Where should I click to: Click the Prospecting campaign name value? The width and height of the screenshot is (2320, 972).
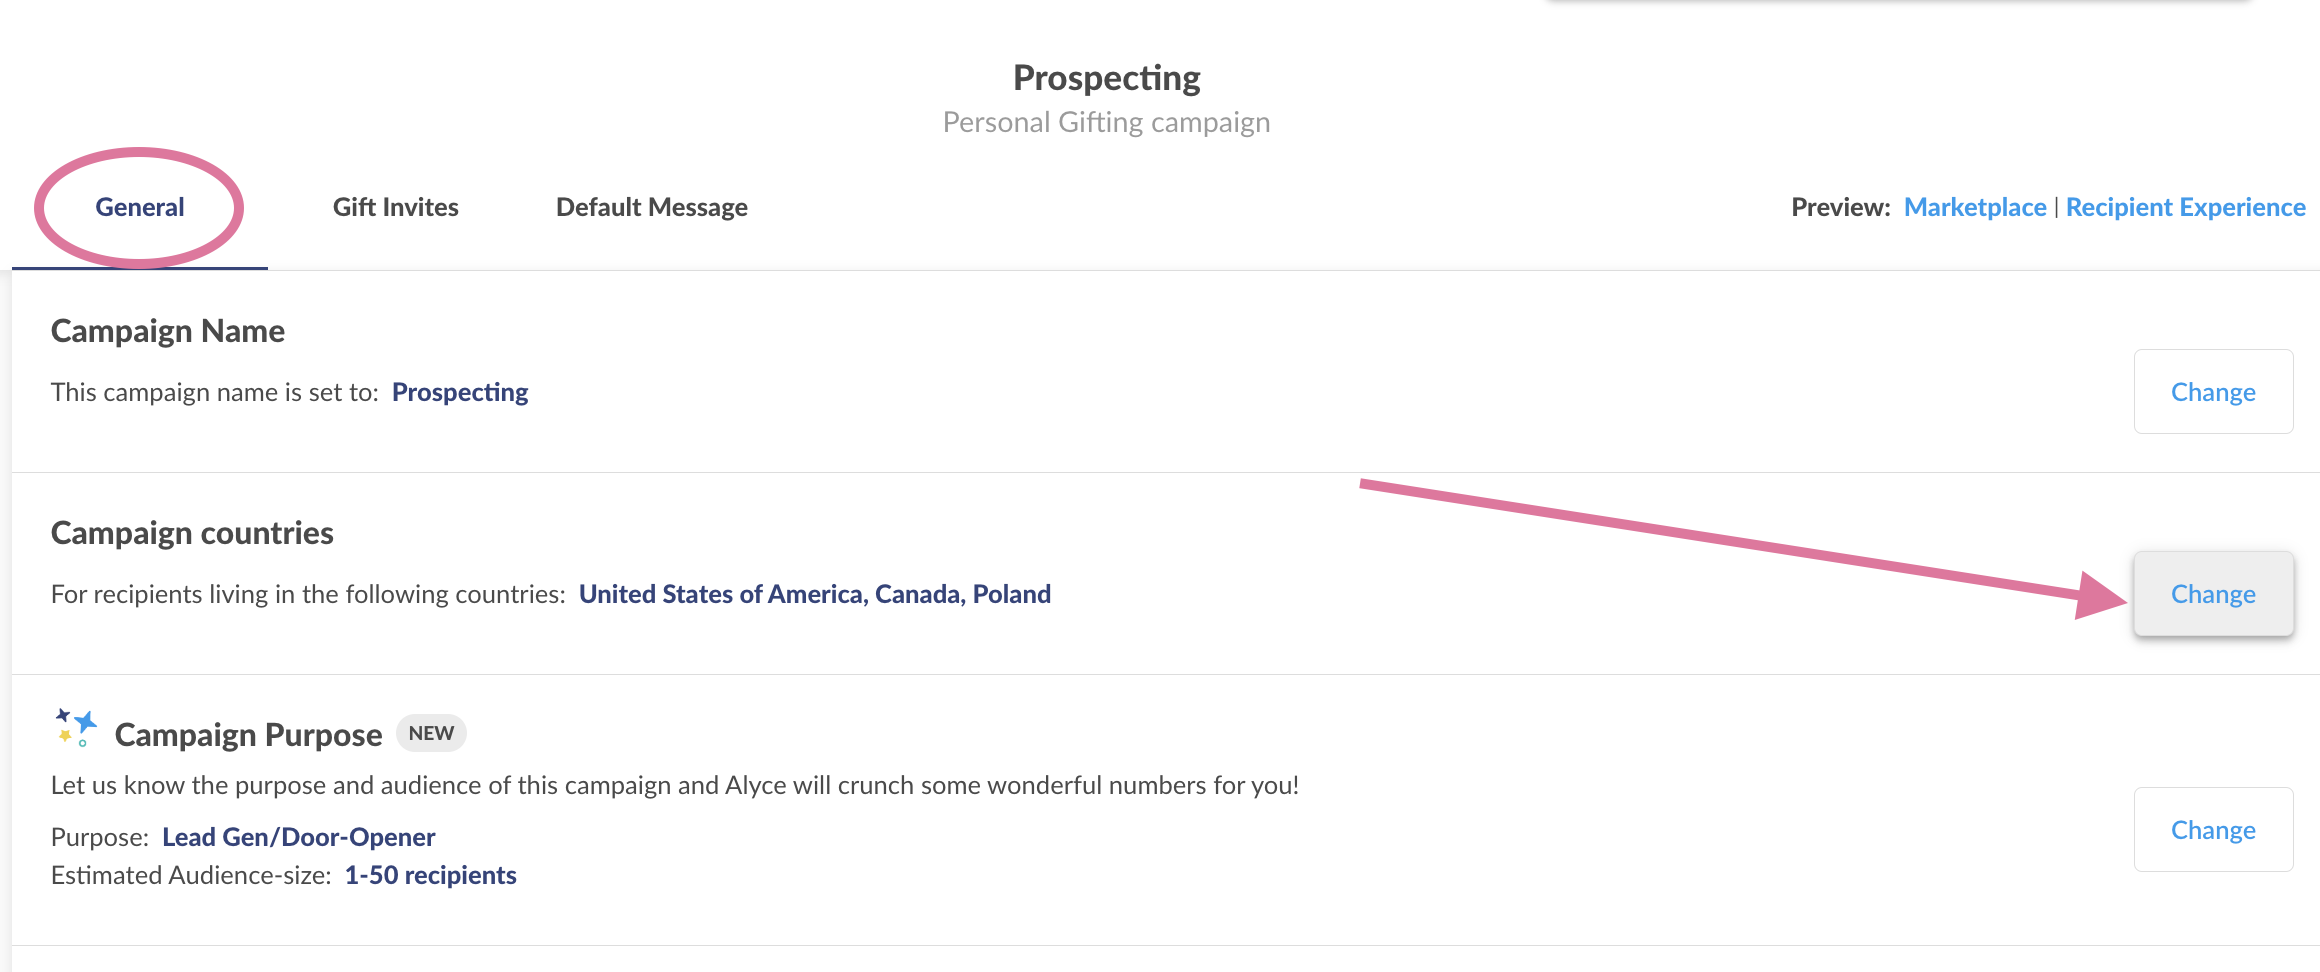460,392
